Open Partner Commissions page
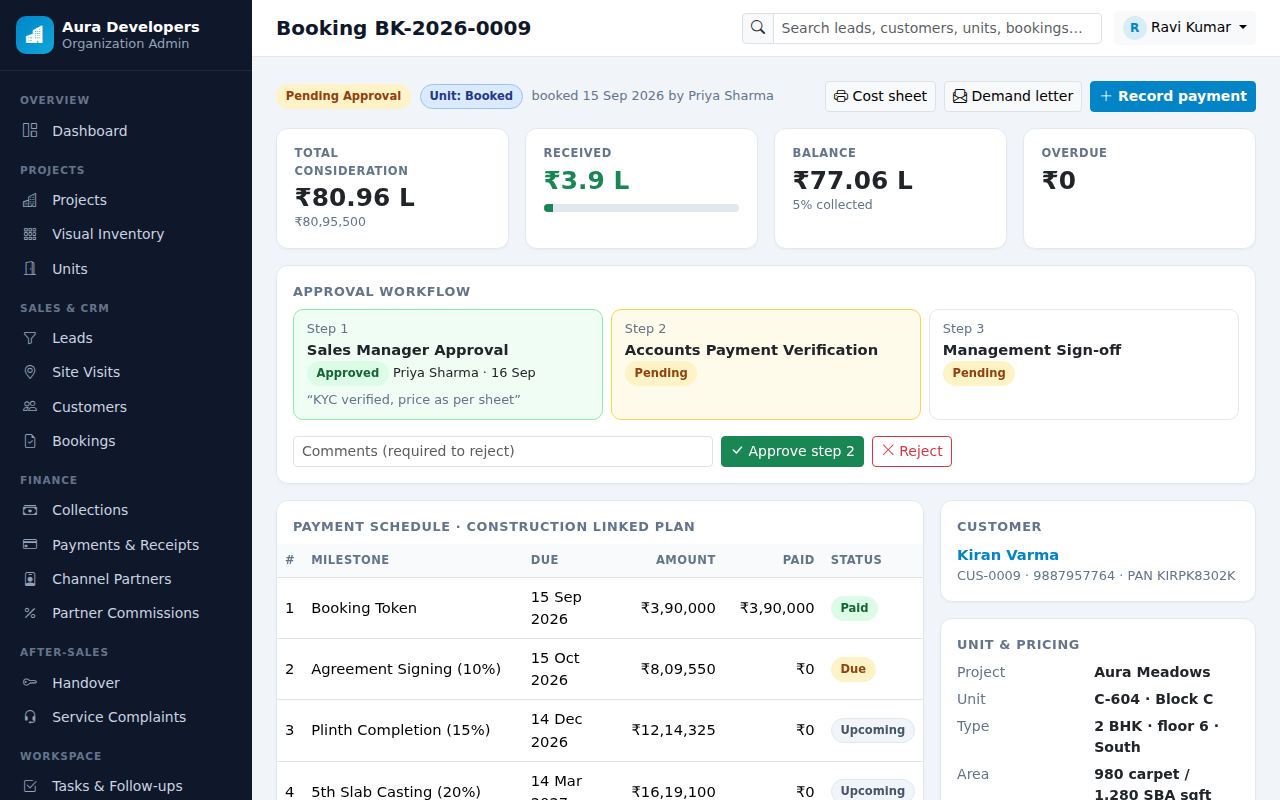 [126, 613]
